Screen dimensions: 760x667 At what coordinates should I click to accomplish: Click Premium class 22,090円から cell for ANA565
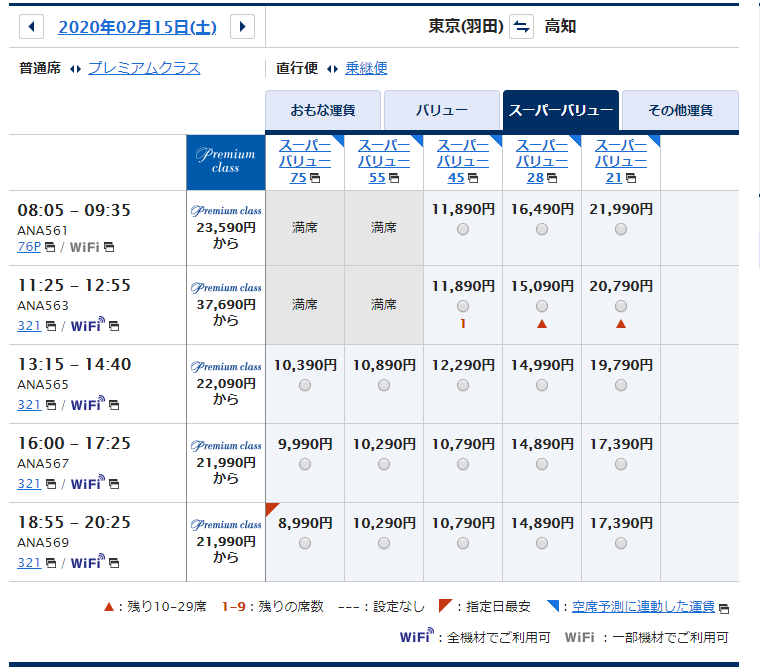[x=226, y=384]
